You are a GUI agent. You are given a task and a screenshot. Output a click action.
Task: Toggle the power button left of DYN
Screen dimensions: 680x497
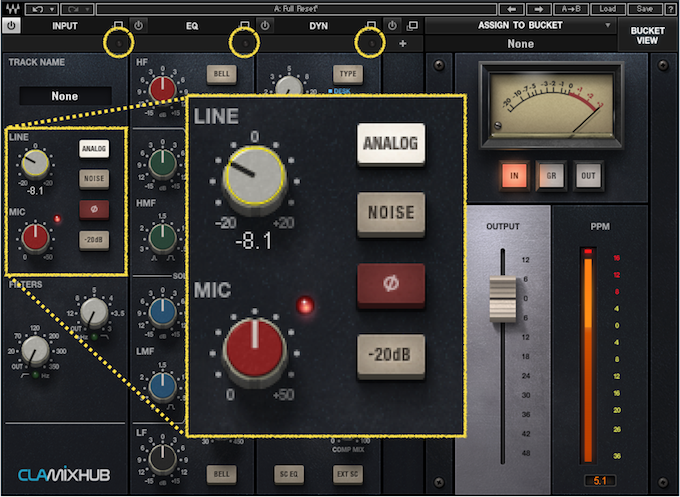[x=265, y=26]
